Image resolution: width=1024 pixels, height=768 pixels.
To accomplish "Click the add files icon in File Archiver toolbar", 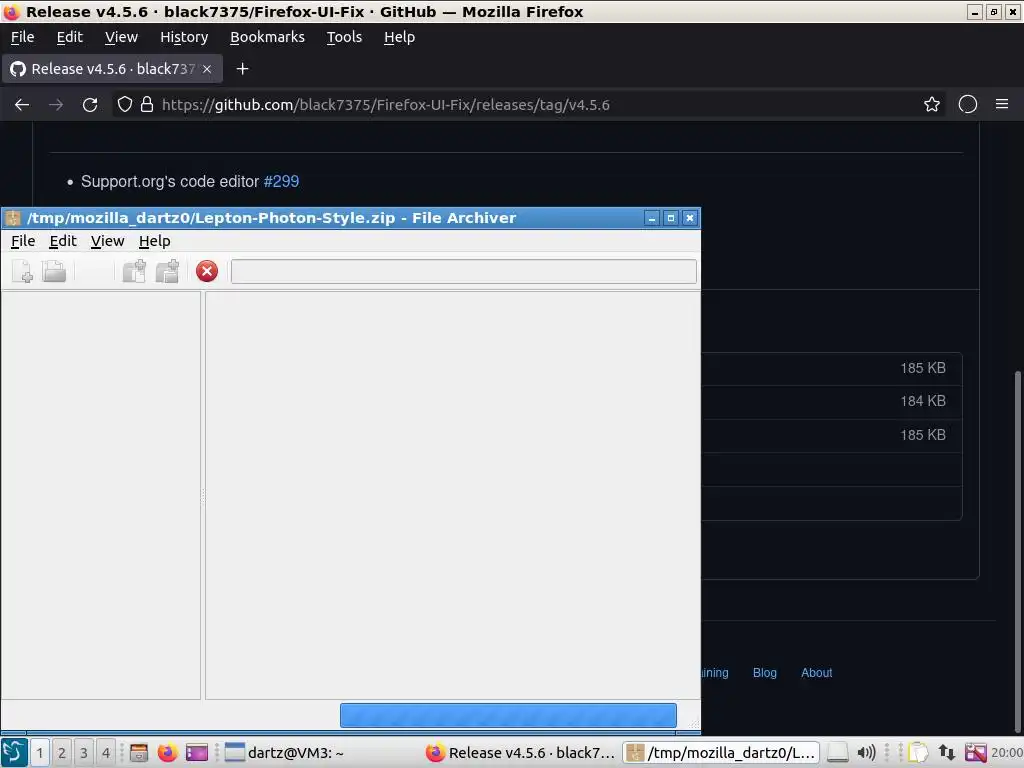I will tap(135, 271).
